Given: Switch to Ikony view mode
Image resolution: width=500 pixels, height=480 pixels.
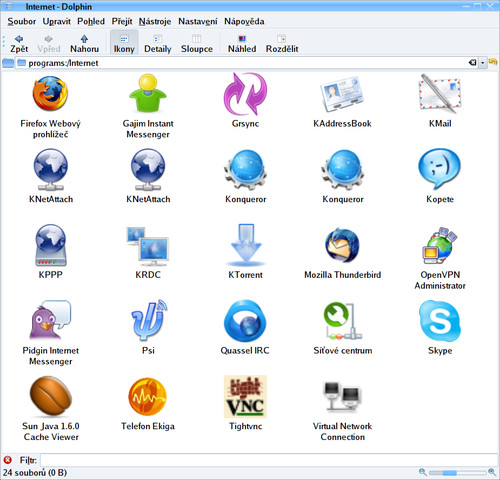Looking at the screenshot, I should [x=124, y=43].
